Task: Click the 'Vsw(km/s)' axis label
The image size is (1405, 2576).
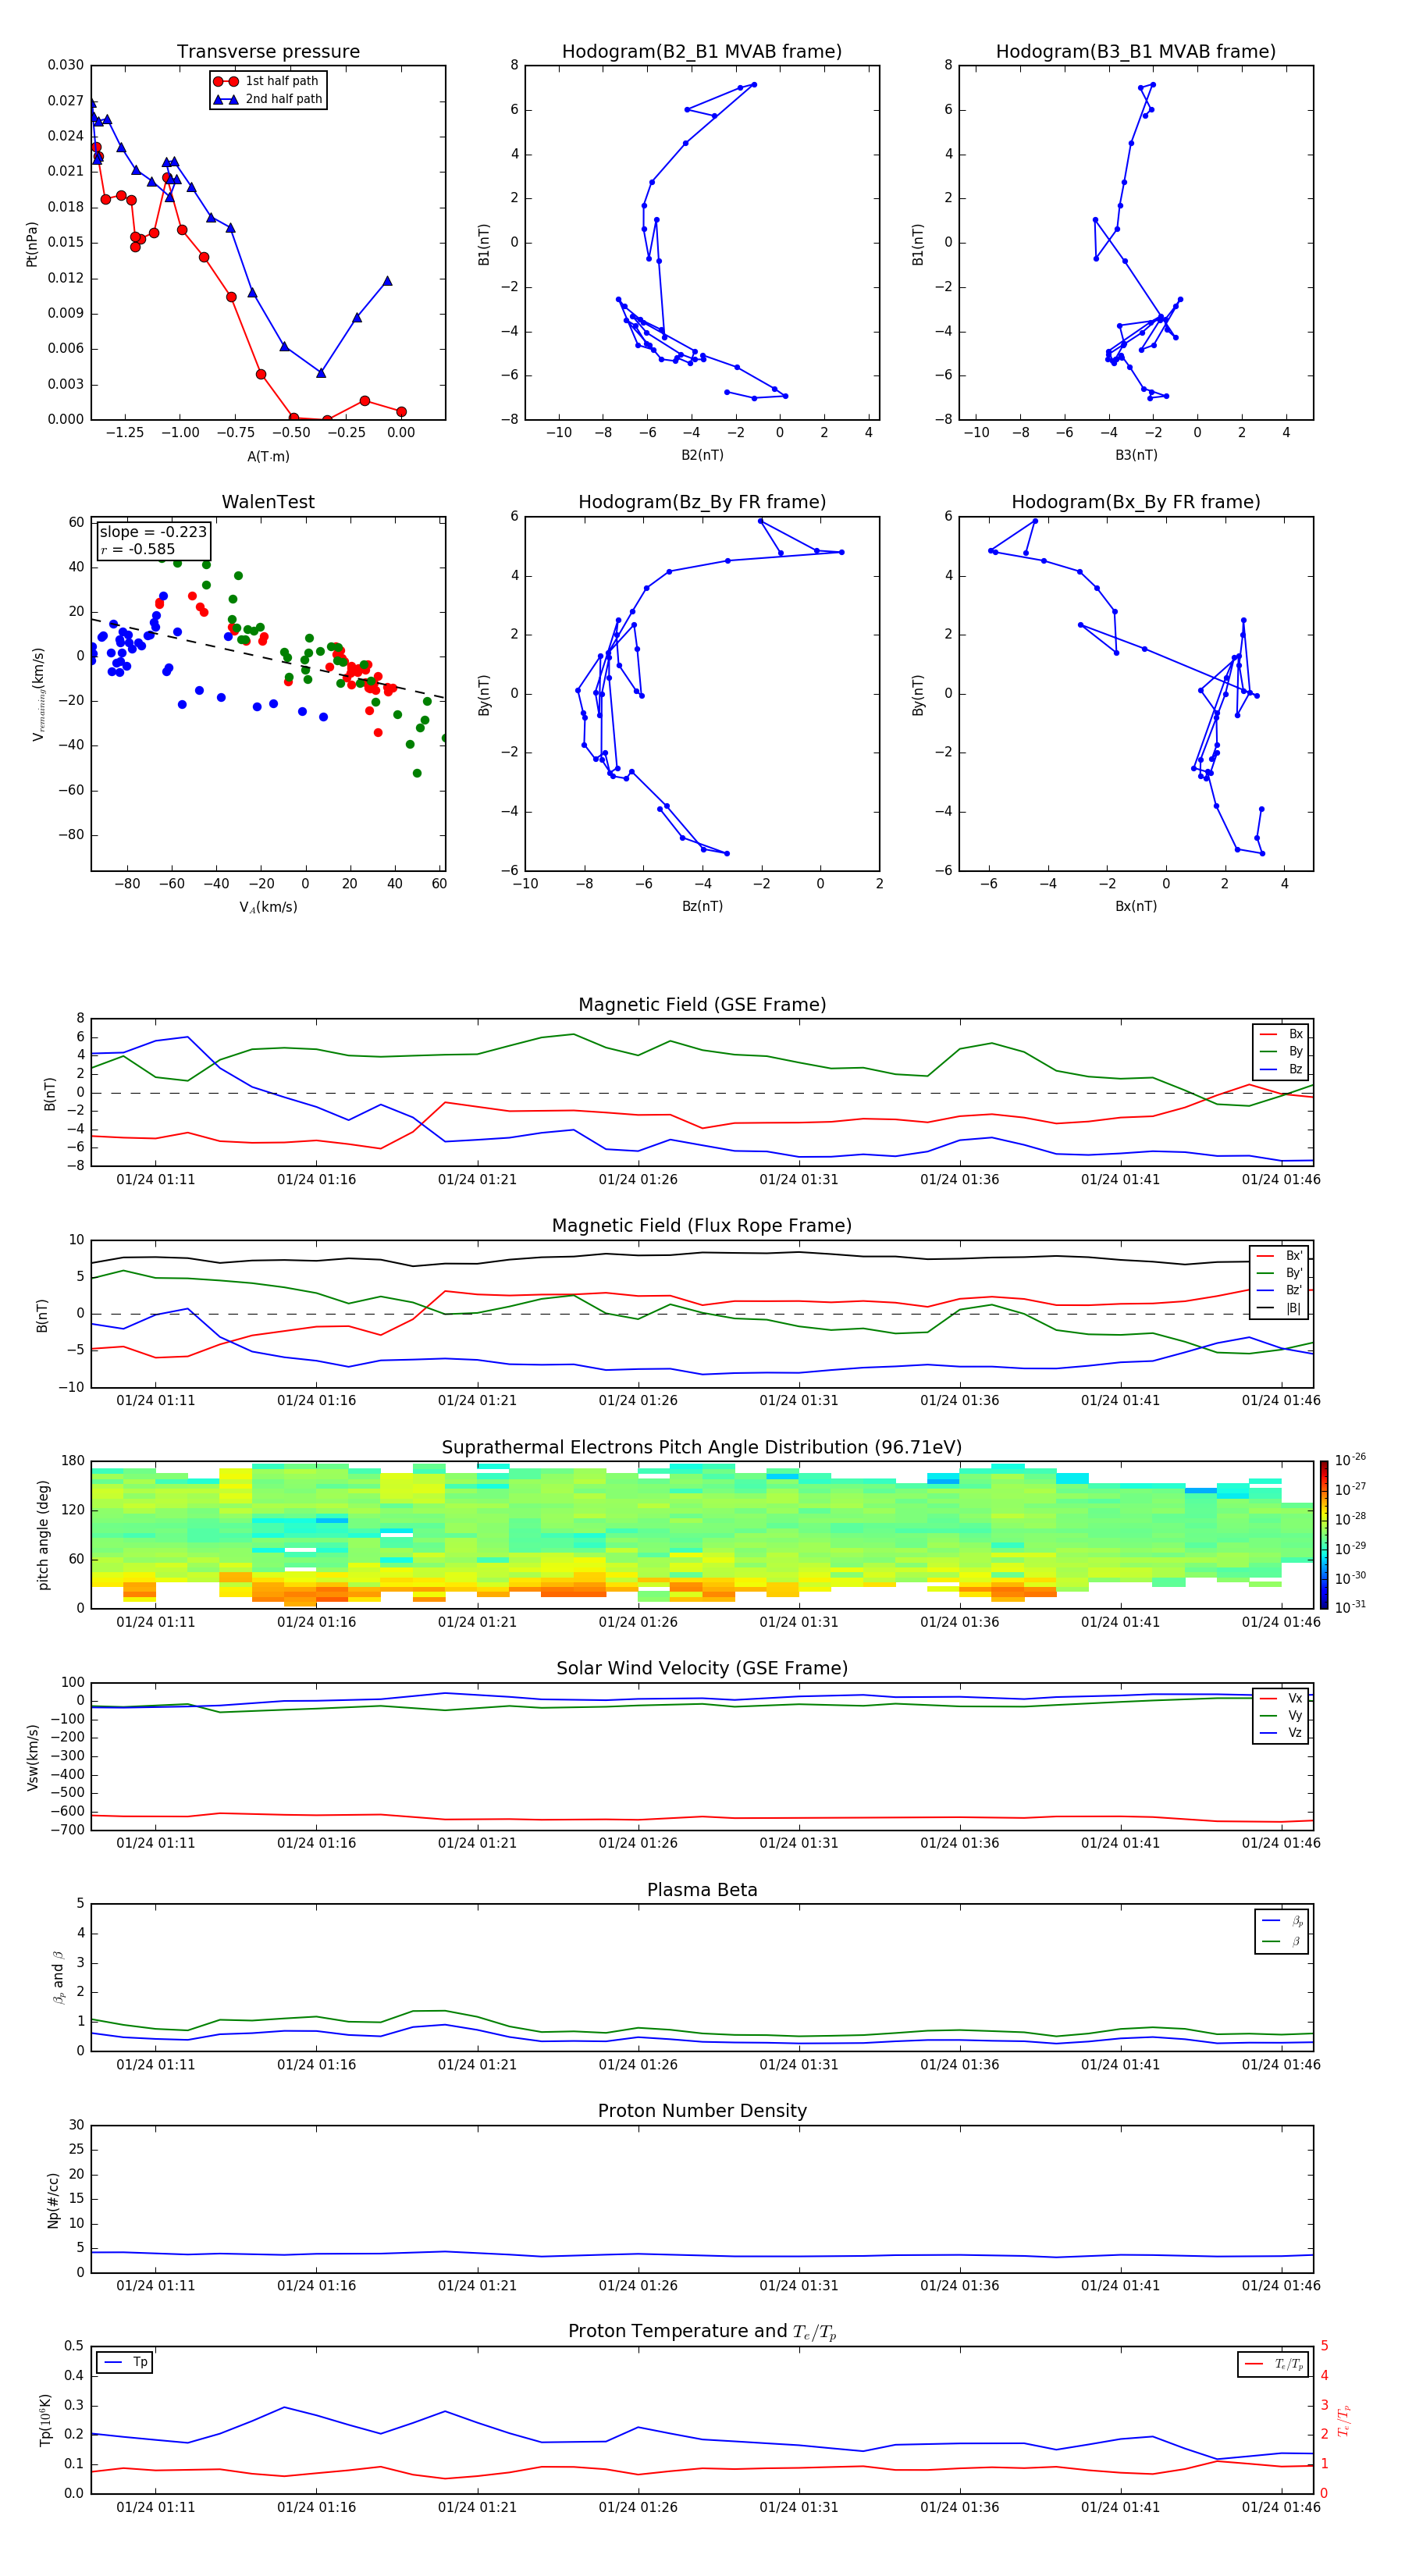Action: 33,1757
